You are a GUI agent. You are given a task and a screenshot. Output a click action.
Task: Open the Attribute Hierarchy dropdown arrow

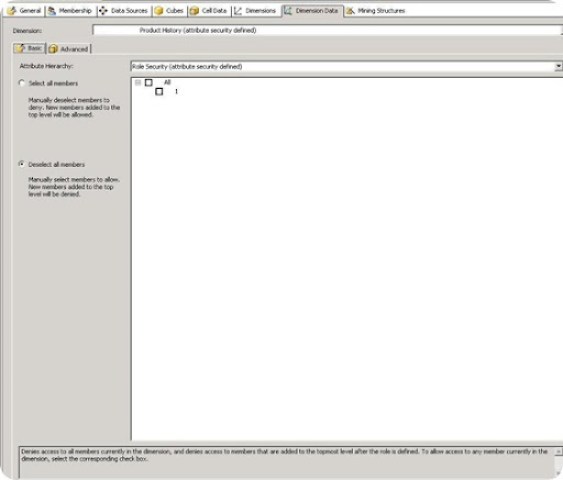(x=558, y=66)
